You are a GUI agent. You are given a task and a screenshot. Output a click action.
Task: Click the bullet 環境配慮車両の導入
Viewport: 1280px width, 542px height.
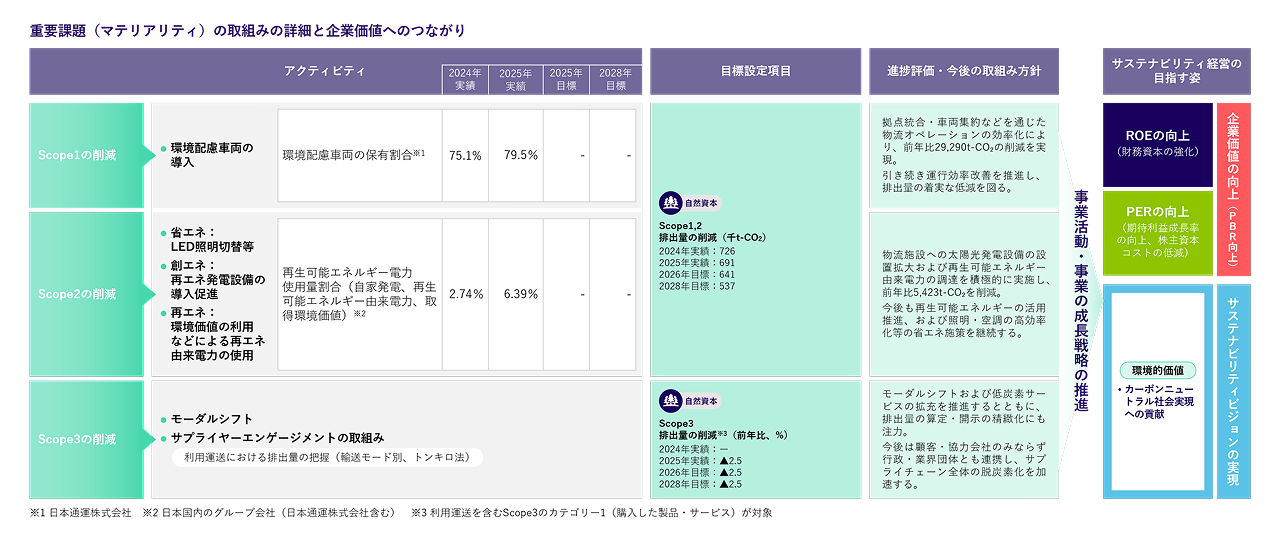tap(207, 155)
